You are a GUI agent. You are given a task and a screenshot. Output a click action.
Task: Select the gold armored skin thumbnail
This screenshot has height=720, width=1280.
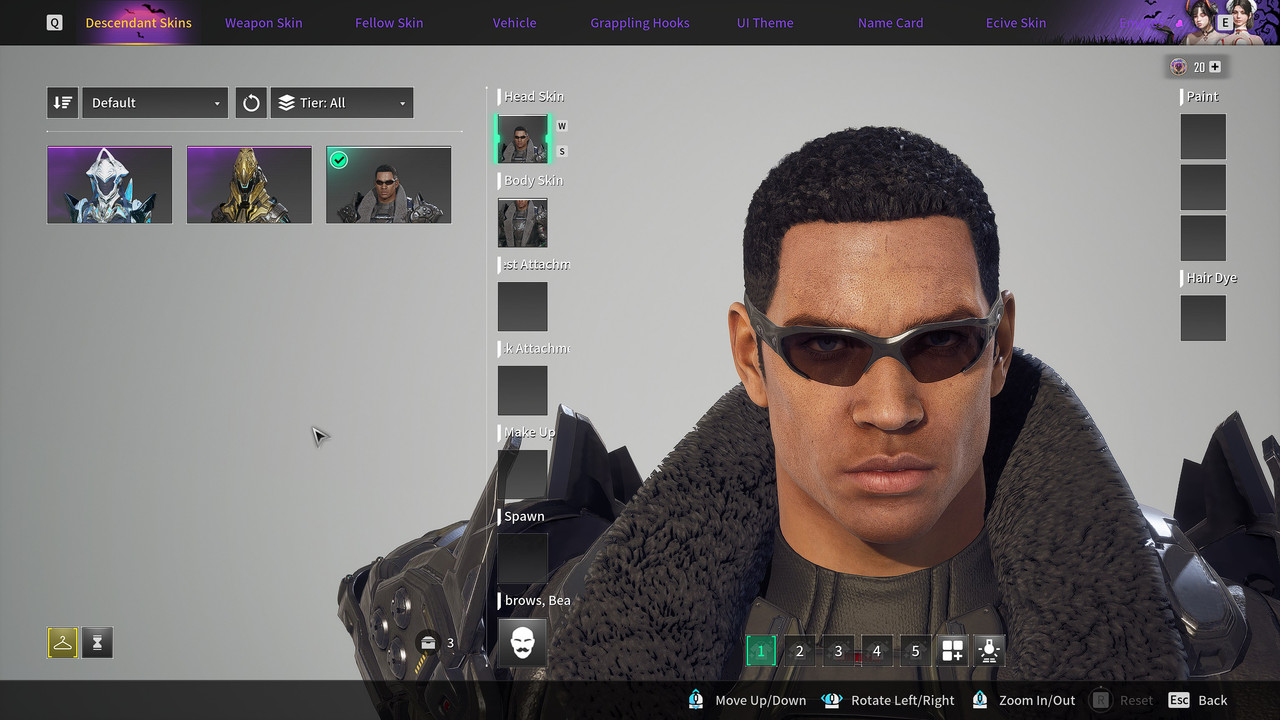[249, 185]
